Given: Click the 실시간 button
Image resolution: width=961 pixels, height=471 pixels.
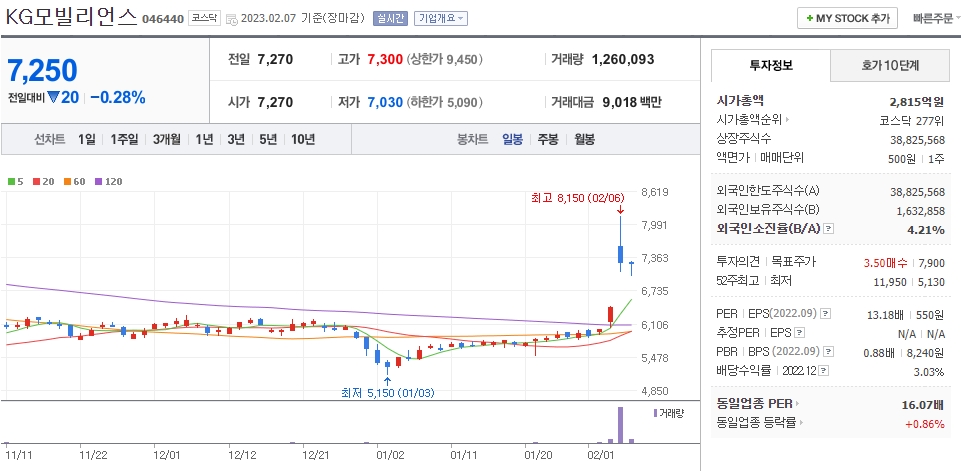Looking at the screenshot, I should coord(390,18).
